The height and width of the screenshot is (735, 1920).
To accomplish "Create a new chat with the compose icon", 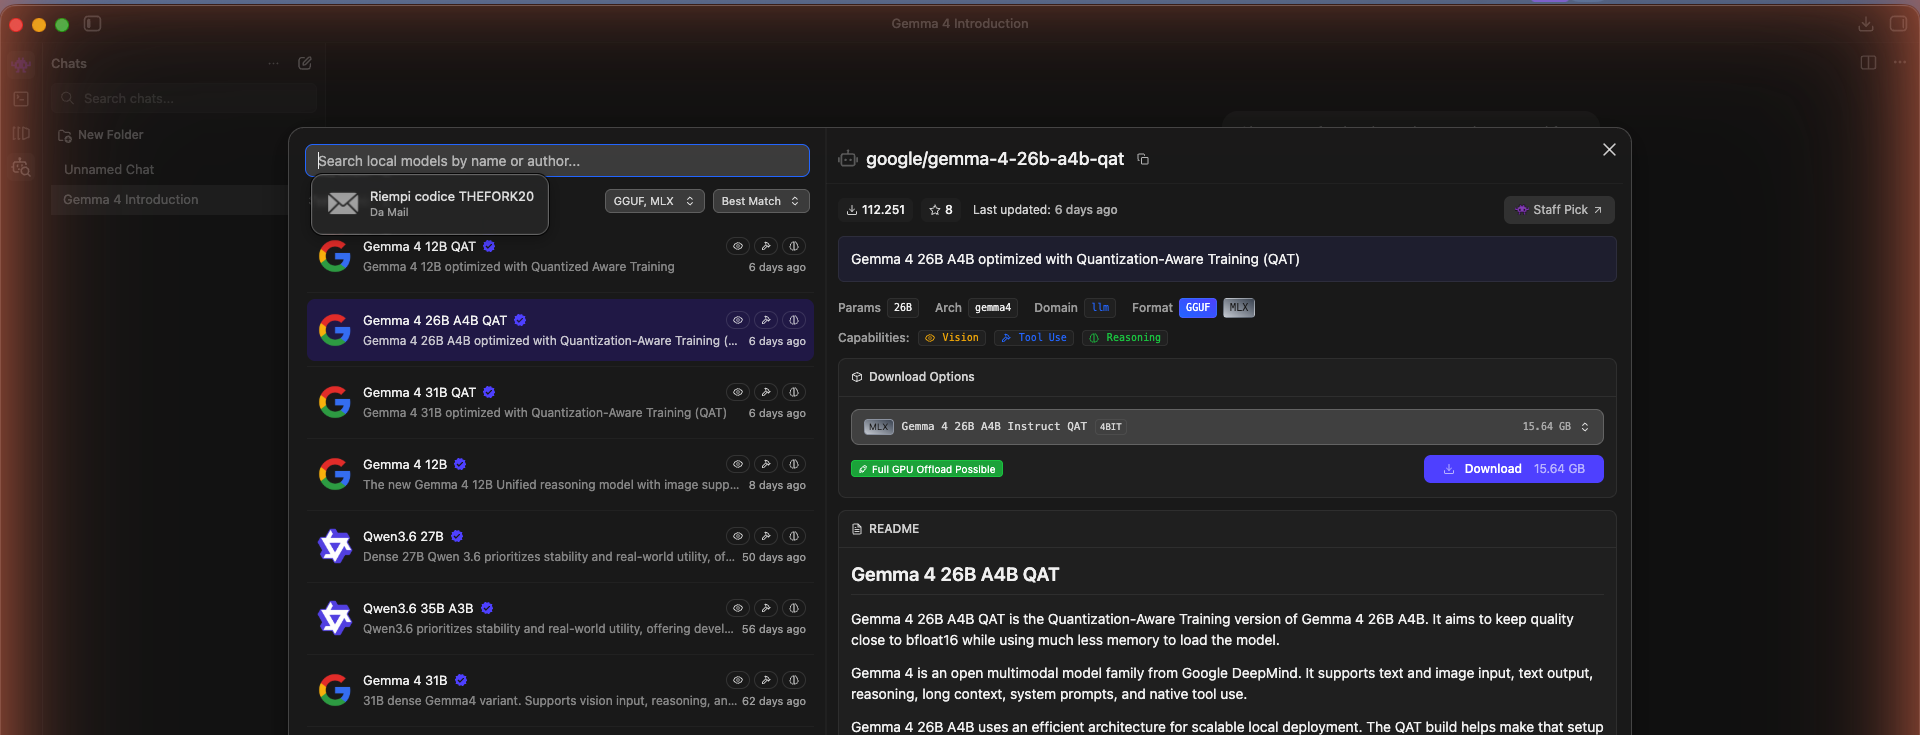I will [305, 63].
